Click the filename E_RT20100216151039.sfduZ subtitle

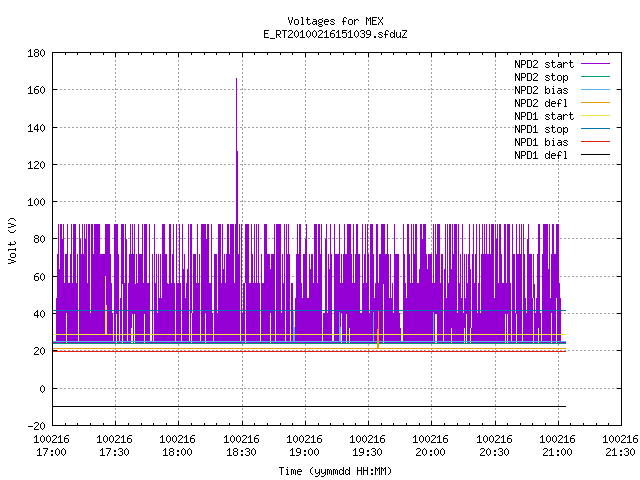(335, 34)
